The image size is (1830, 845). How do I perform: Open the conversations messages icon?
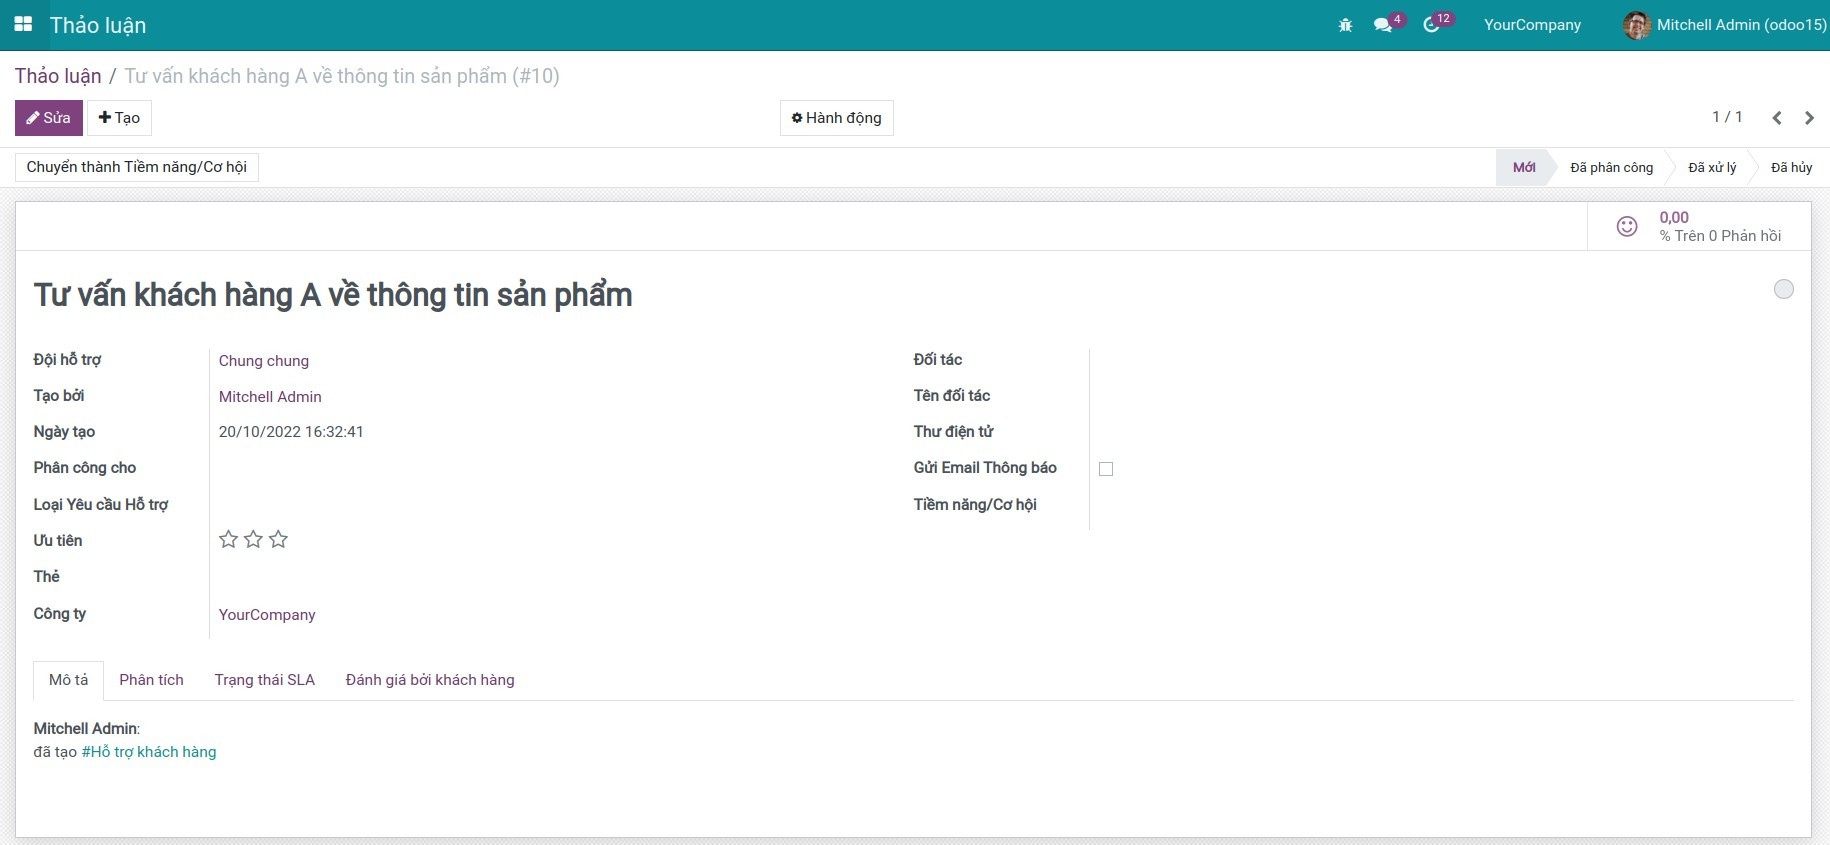coord(1383,25)
